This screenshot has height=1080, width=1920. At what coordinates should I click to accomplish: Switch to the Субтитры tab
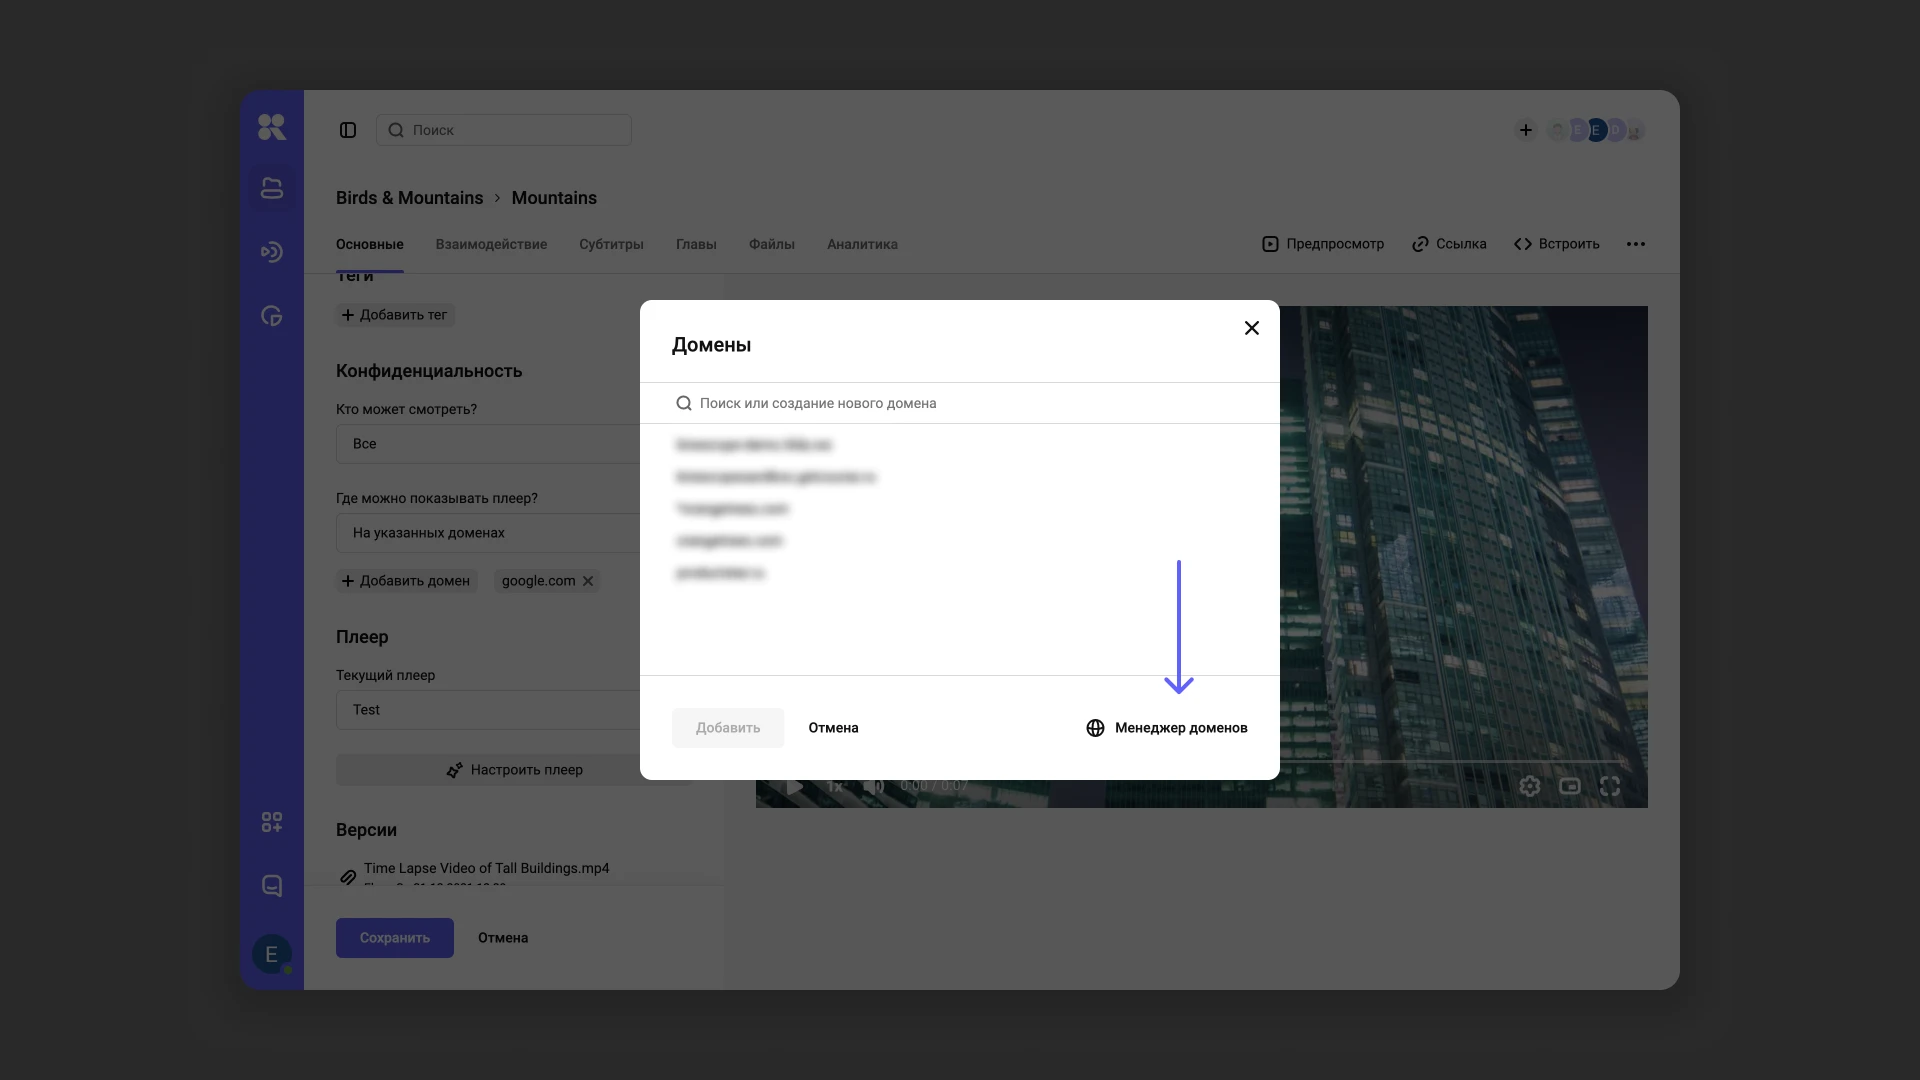click(x=611, y=244)
